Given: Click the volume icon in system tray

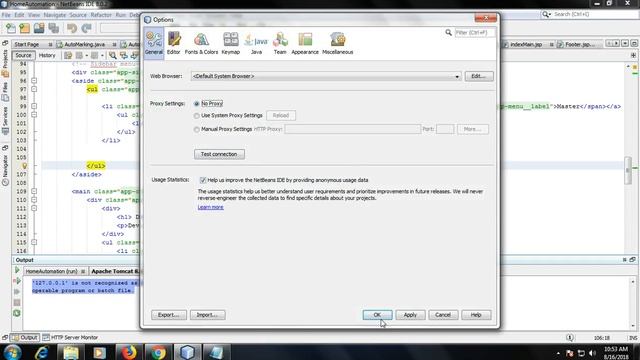Looking at the screenshot, I should click(x=592, y=353).
